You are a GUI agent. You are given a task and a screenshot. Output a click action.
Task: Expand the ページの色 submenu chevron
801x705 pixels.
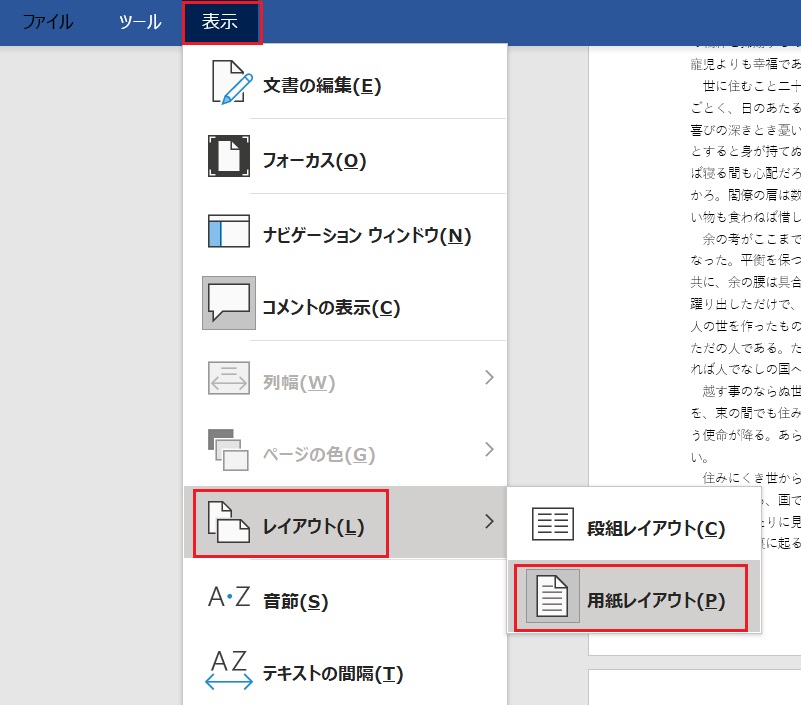click(488, 450)
